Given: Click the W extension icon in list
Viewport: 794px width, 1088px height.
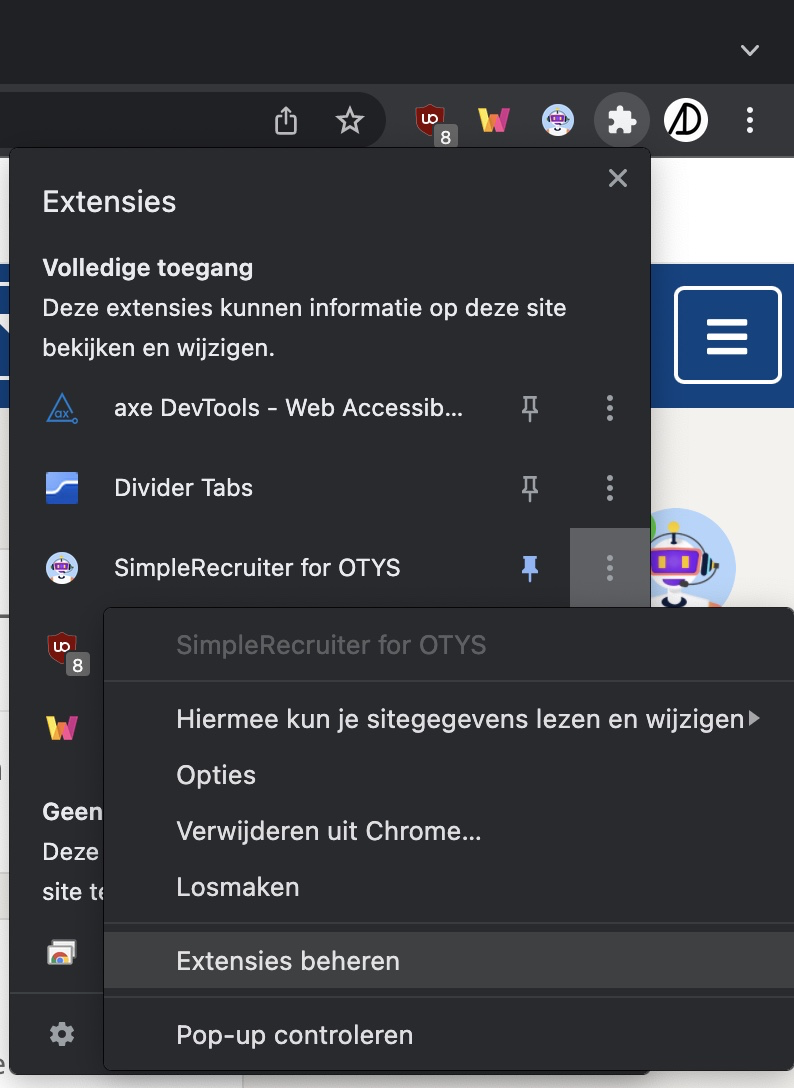Looking at the screenshot, I should click(x=62, y=727).
